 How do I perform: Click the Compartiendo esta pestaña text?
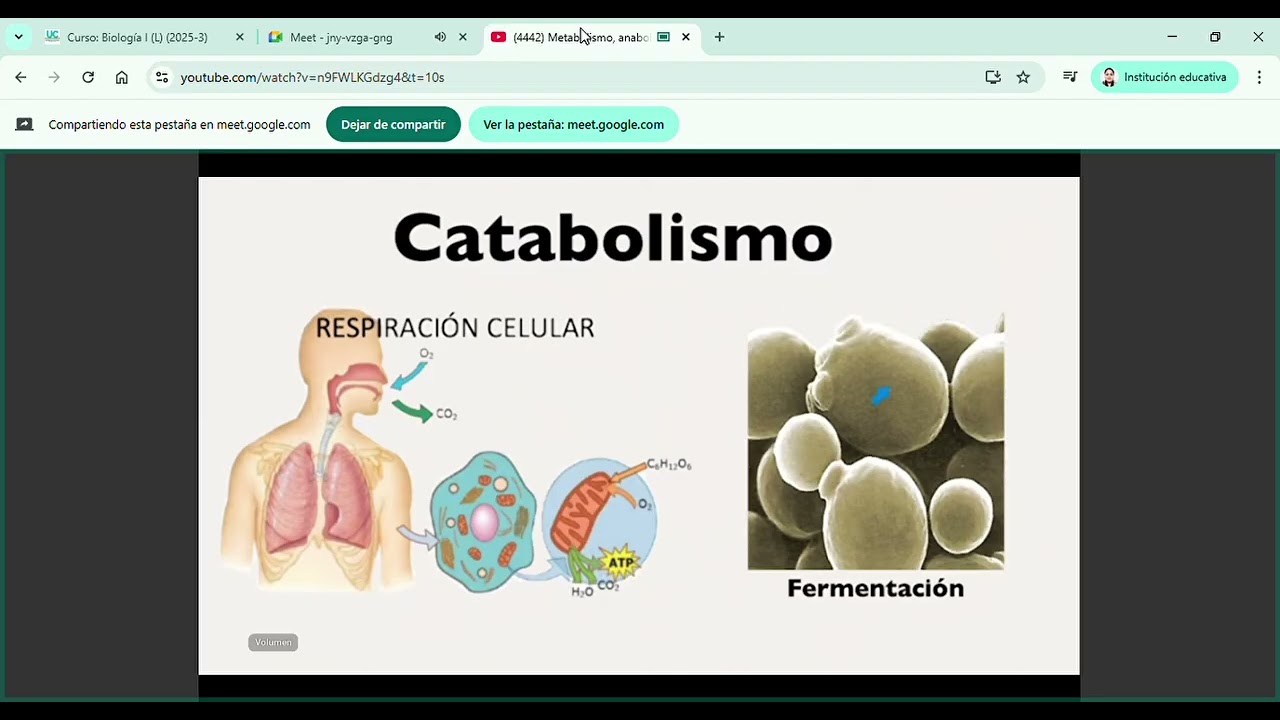pos(180,125)
